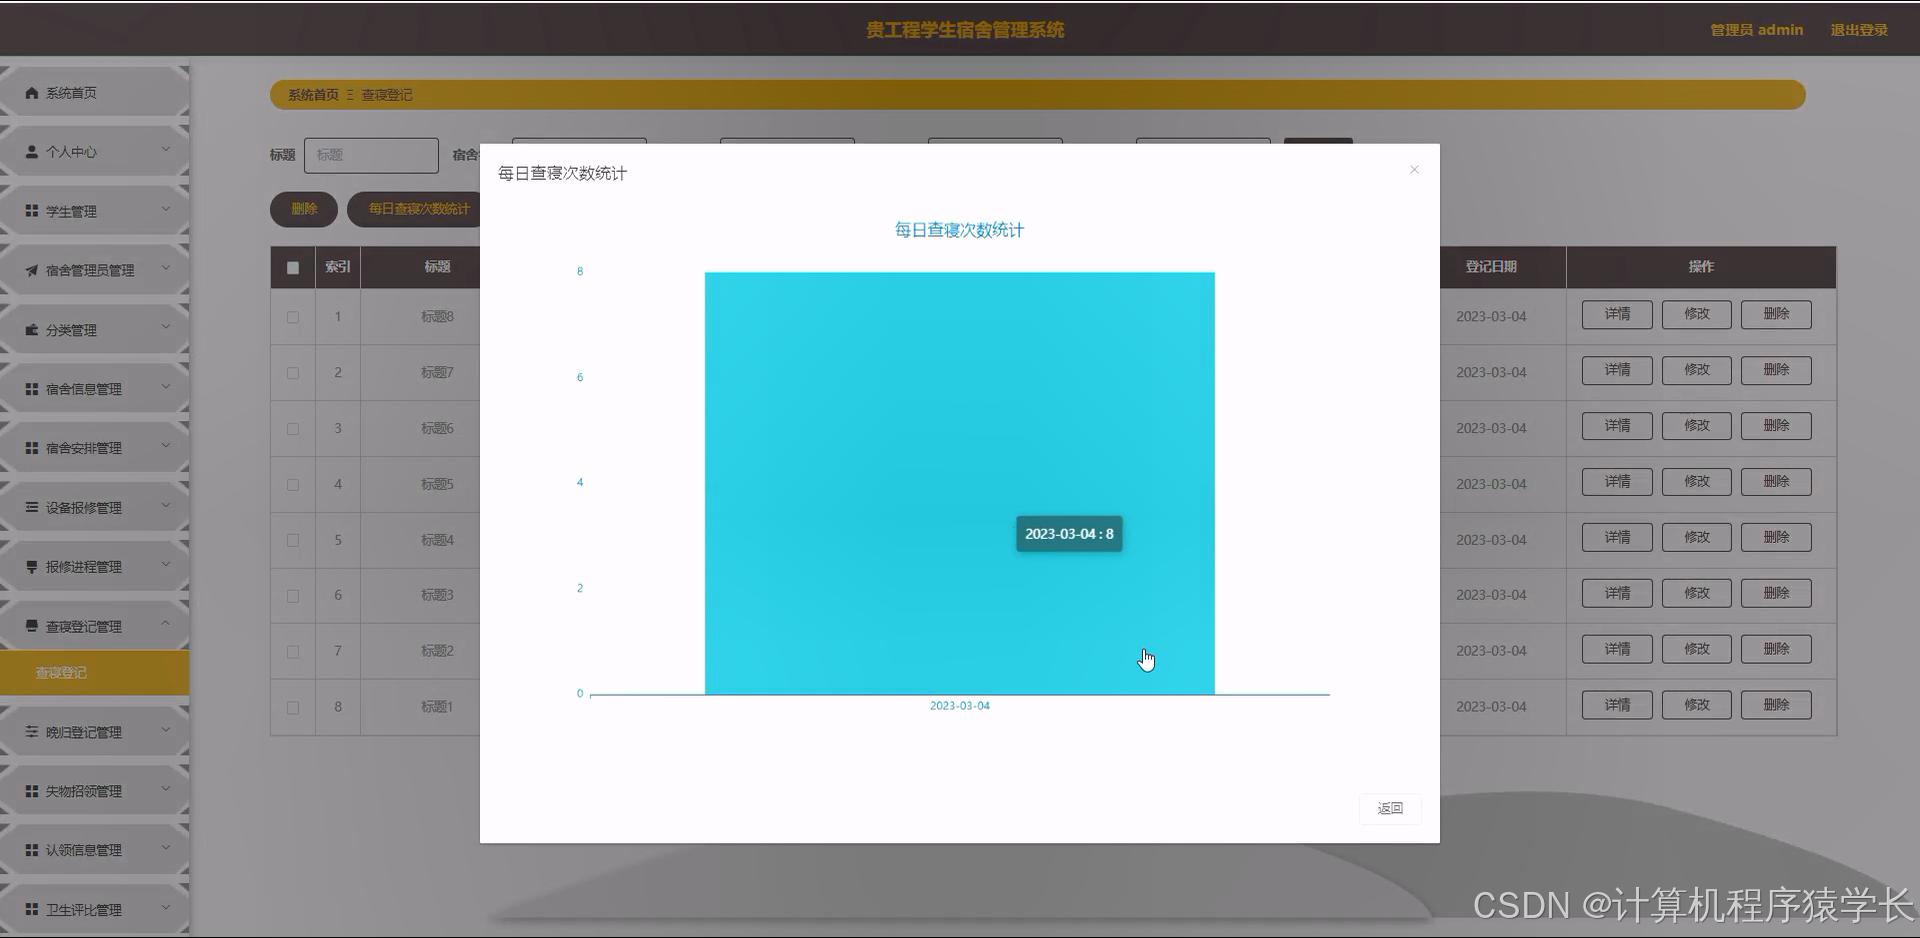Open 详情 for row 标题5
Image resolution: width=1920 pixels, height=938 pixels.
(x=1617, y=483)
